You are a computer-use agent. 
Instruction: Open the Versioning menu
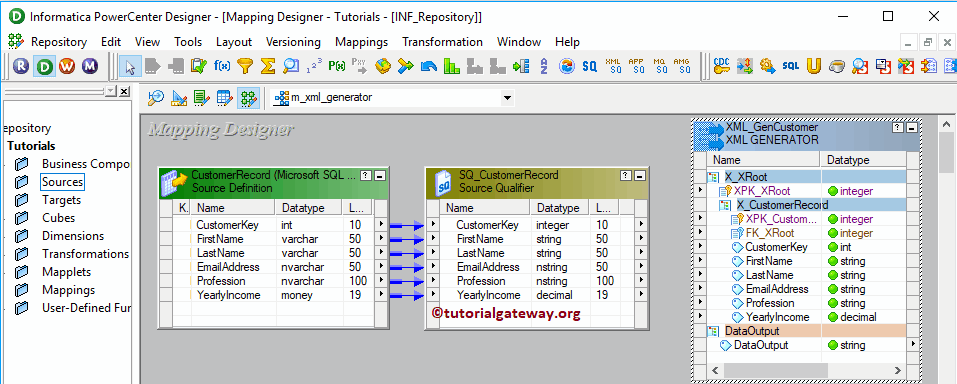[x=294, y=42]
